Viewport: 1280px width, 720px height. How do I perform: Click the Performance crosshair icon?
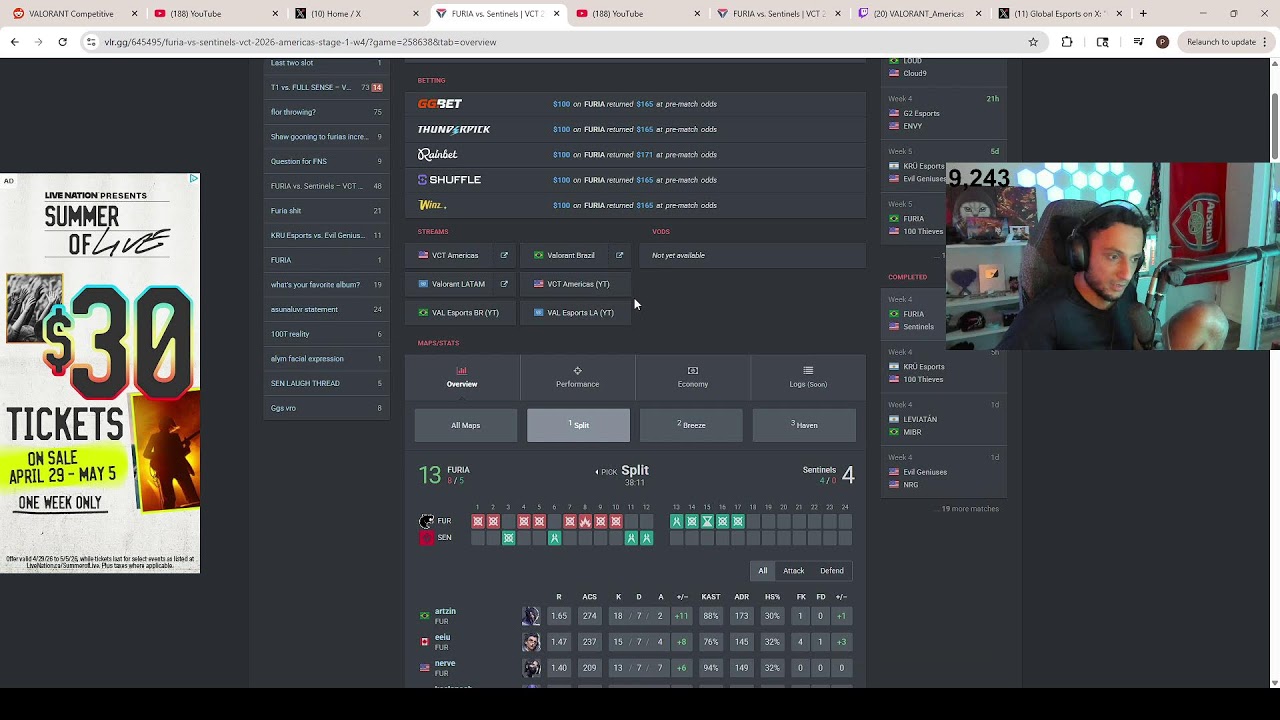577,371
